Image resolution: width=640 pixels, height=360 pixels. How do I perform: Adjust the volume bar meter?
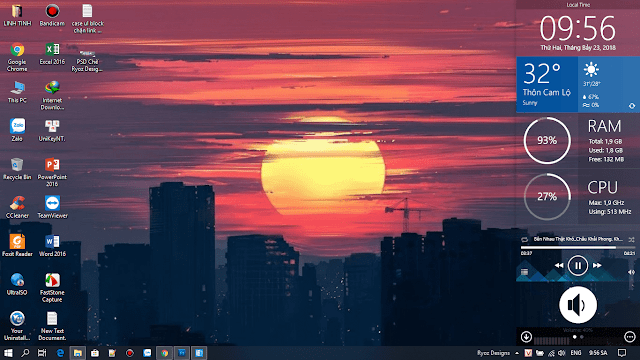[551, 340]
